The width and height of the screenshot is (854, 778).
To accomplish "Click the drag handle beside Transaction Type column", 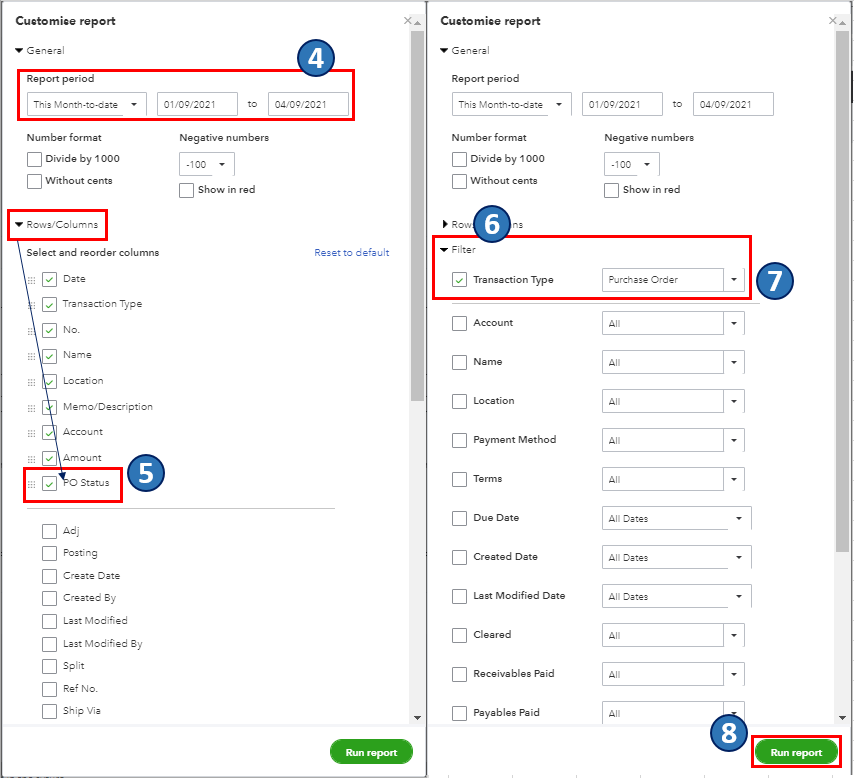I will pos(31,306).
